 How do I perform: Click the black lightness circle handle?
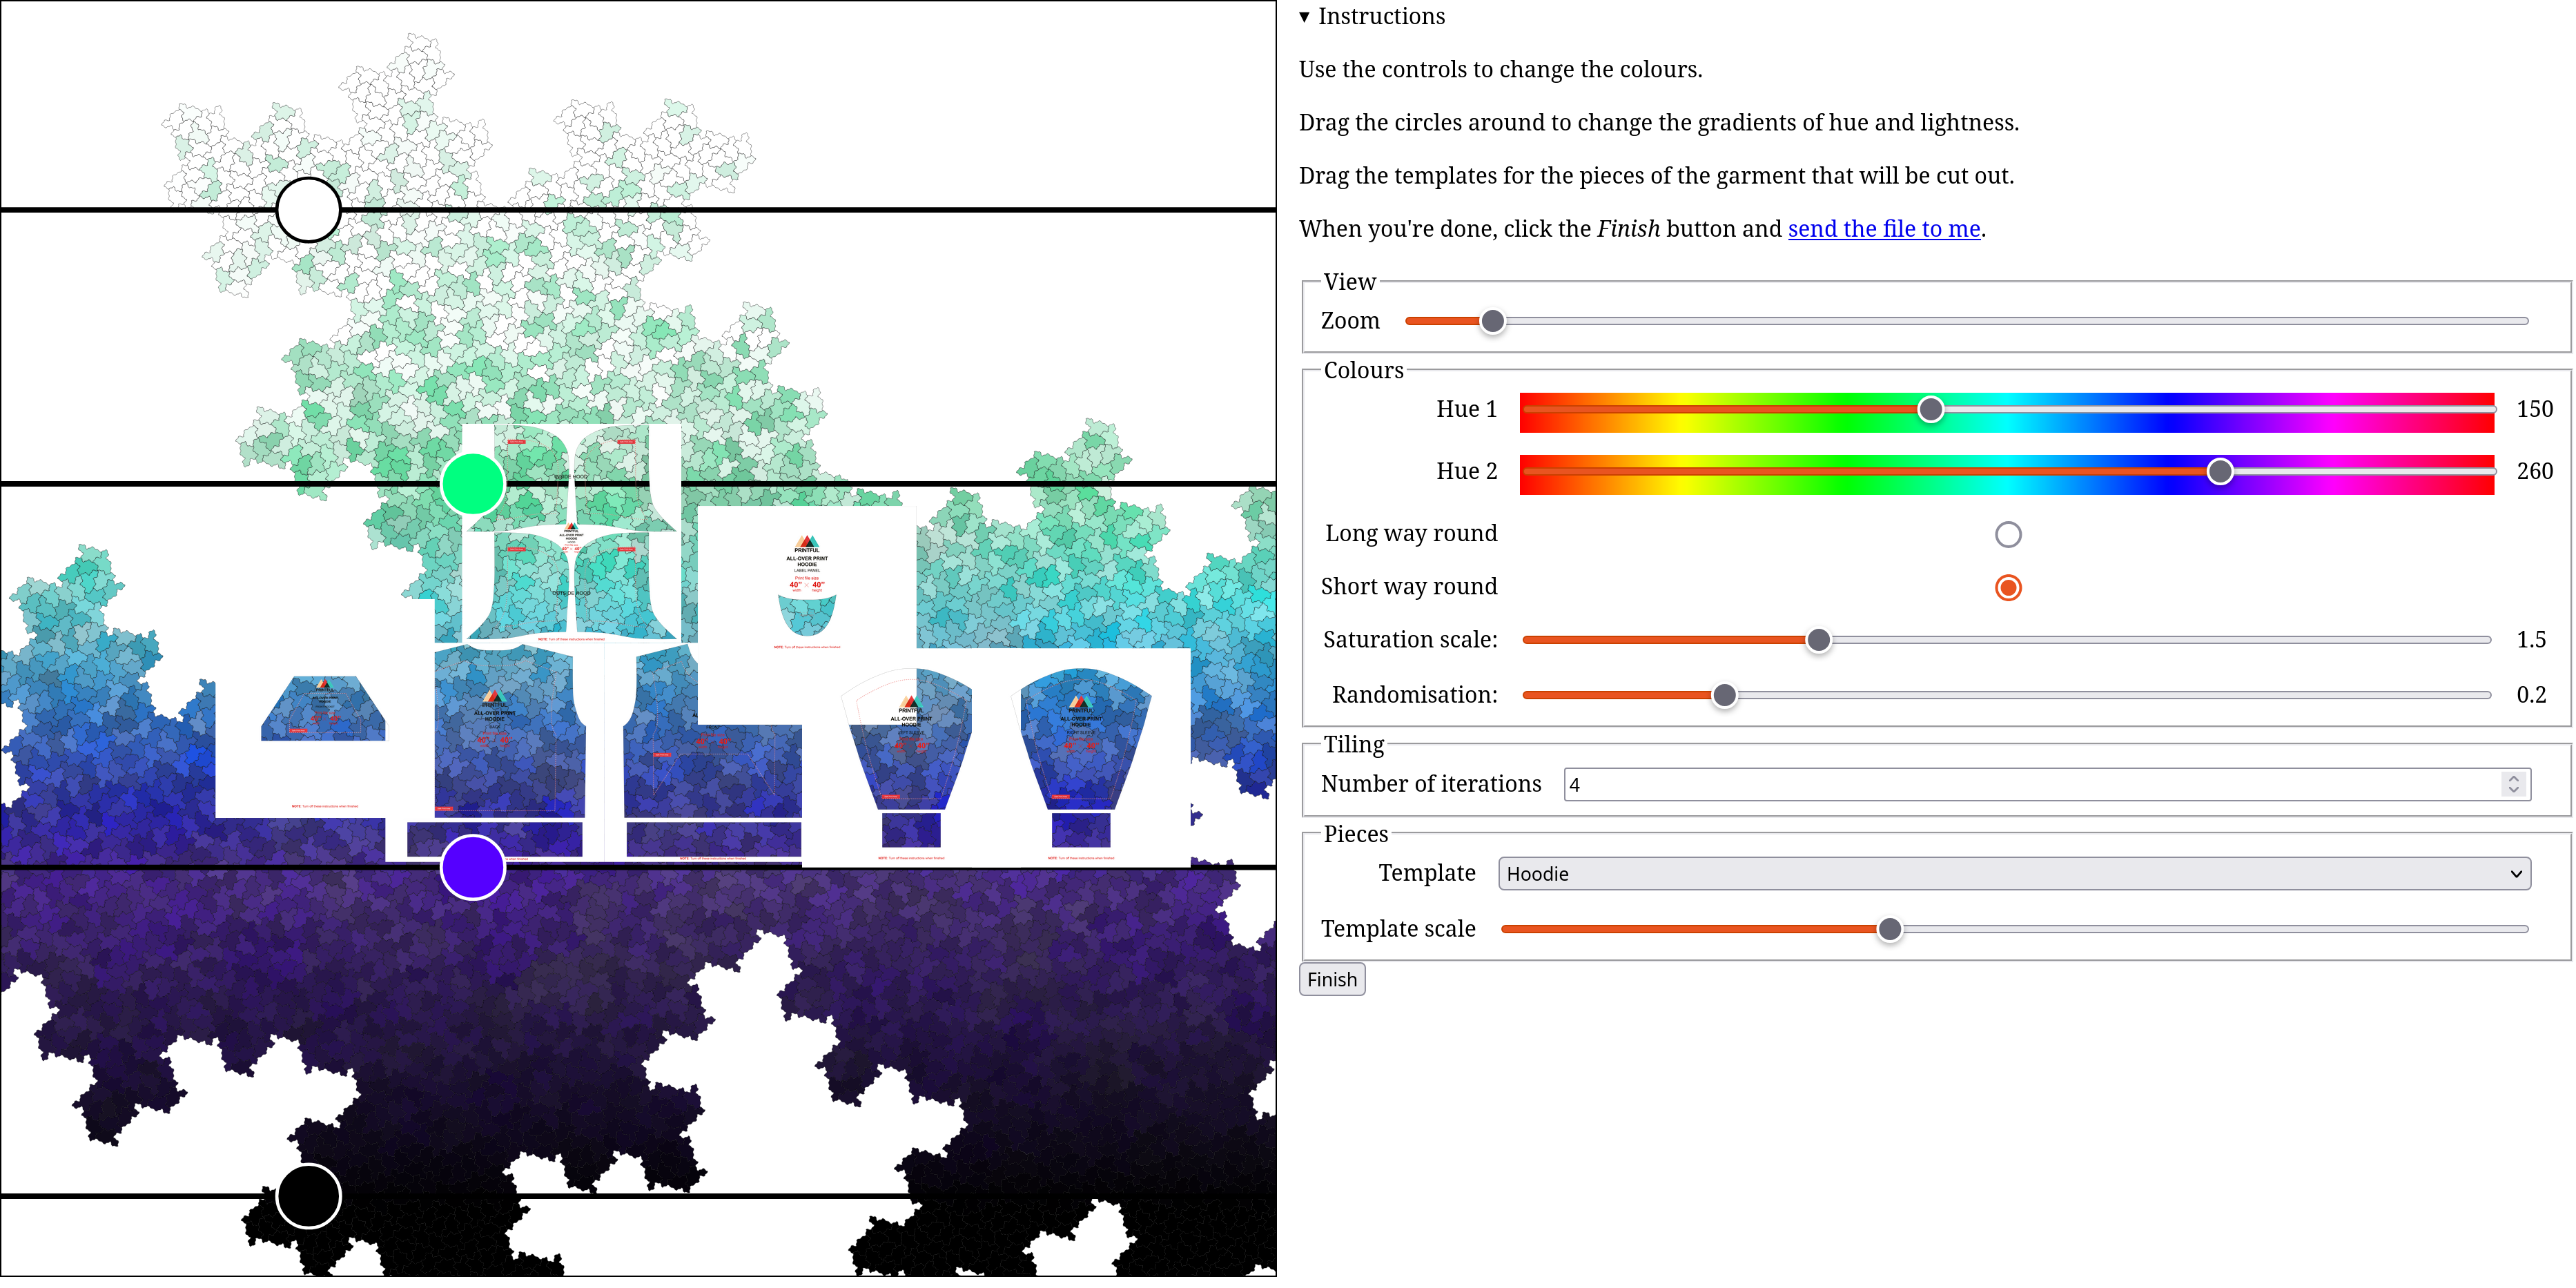[x=308, y=1195]
